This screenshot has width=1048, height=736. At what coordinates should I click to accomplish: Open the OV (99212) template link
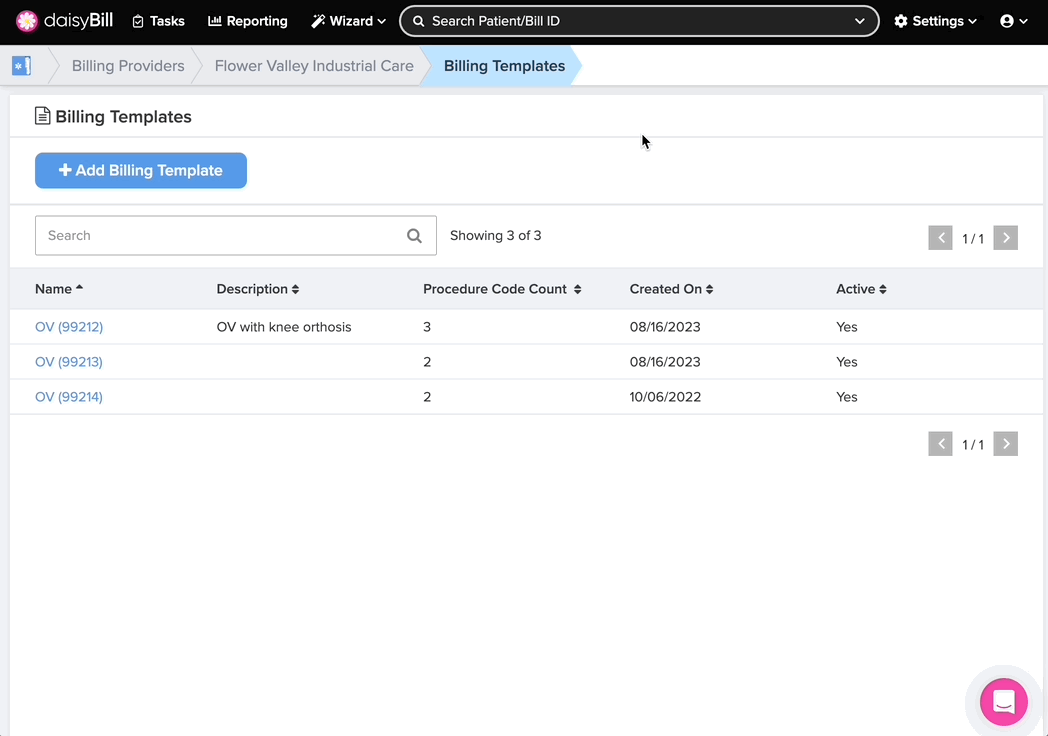(x=69, y=327)
